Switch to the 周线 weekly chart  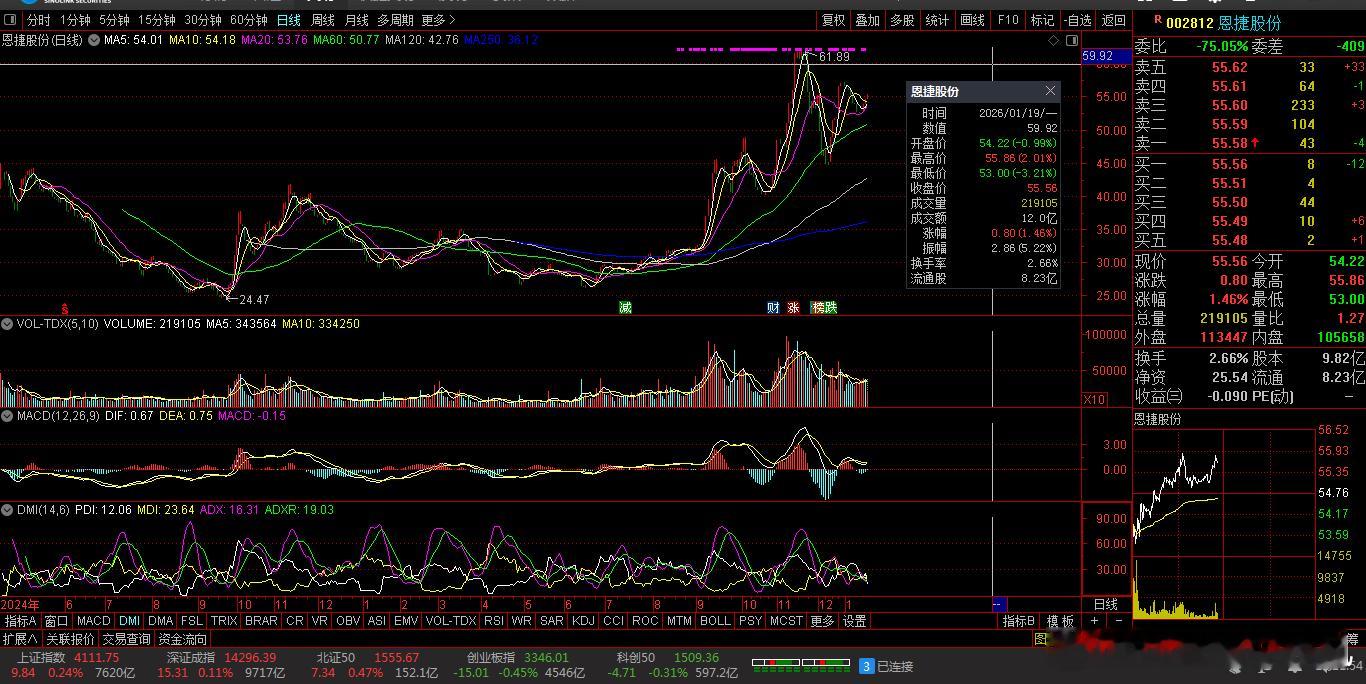click(x=322, y=20)
